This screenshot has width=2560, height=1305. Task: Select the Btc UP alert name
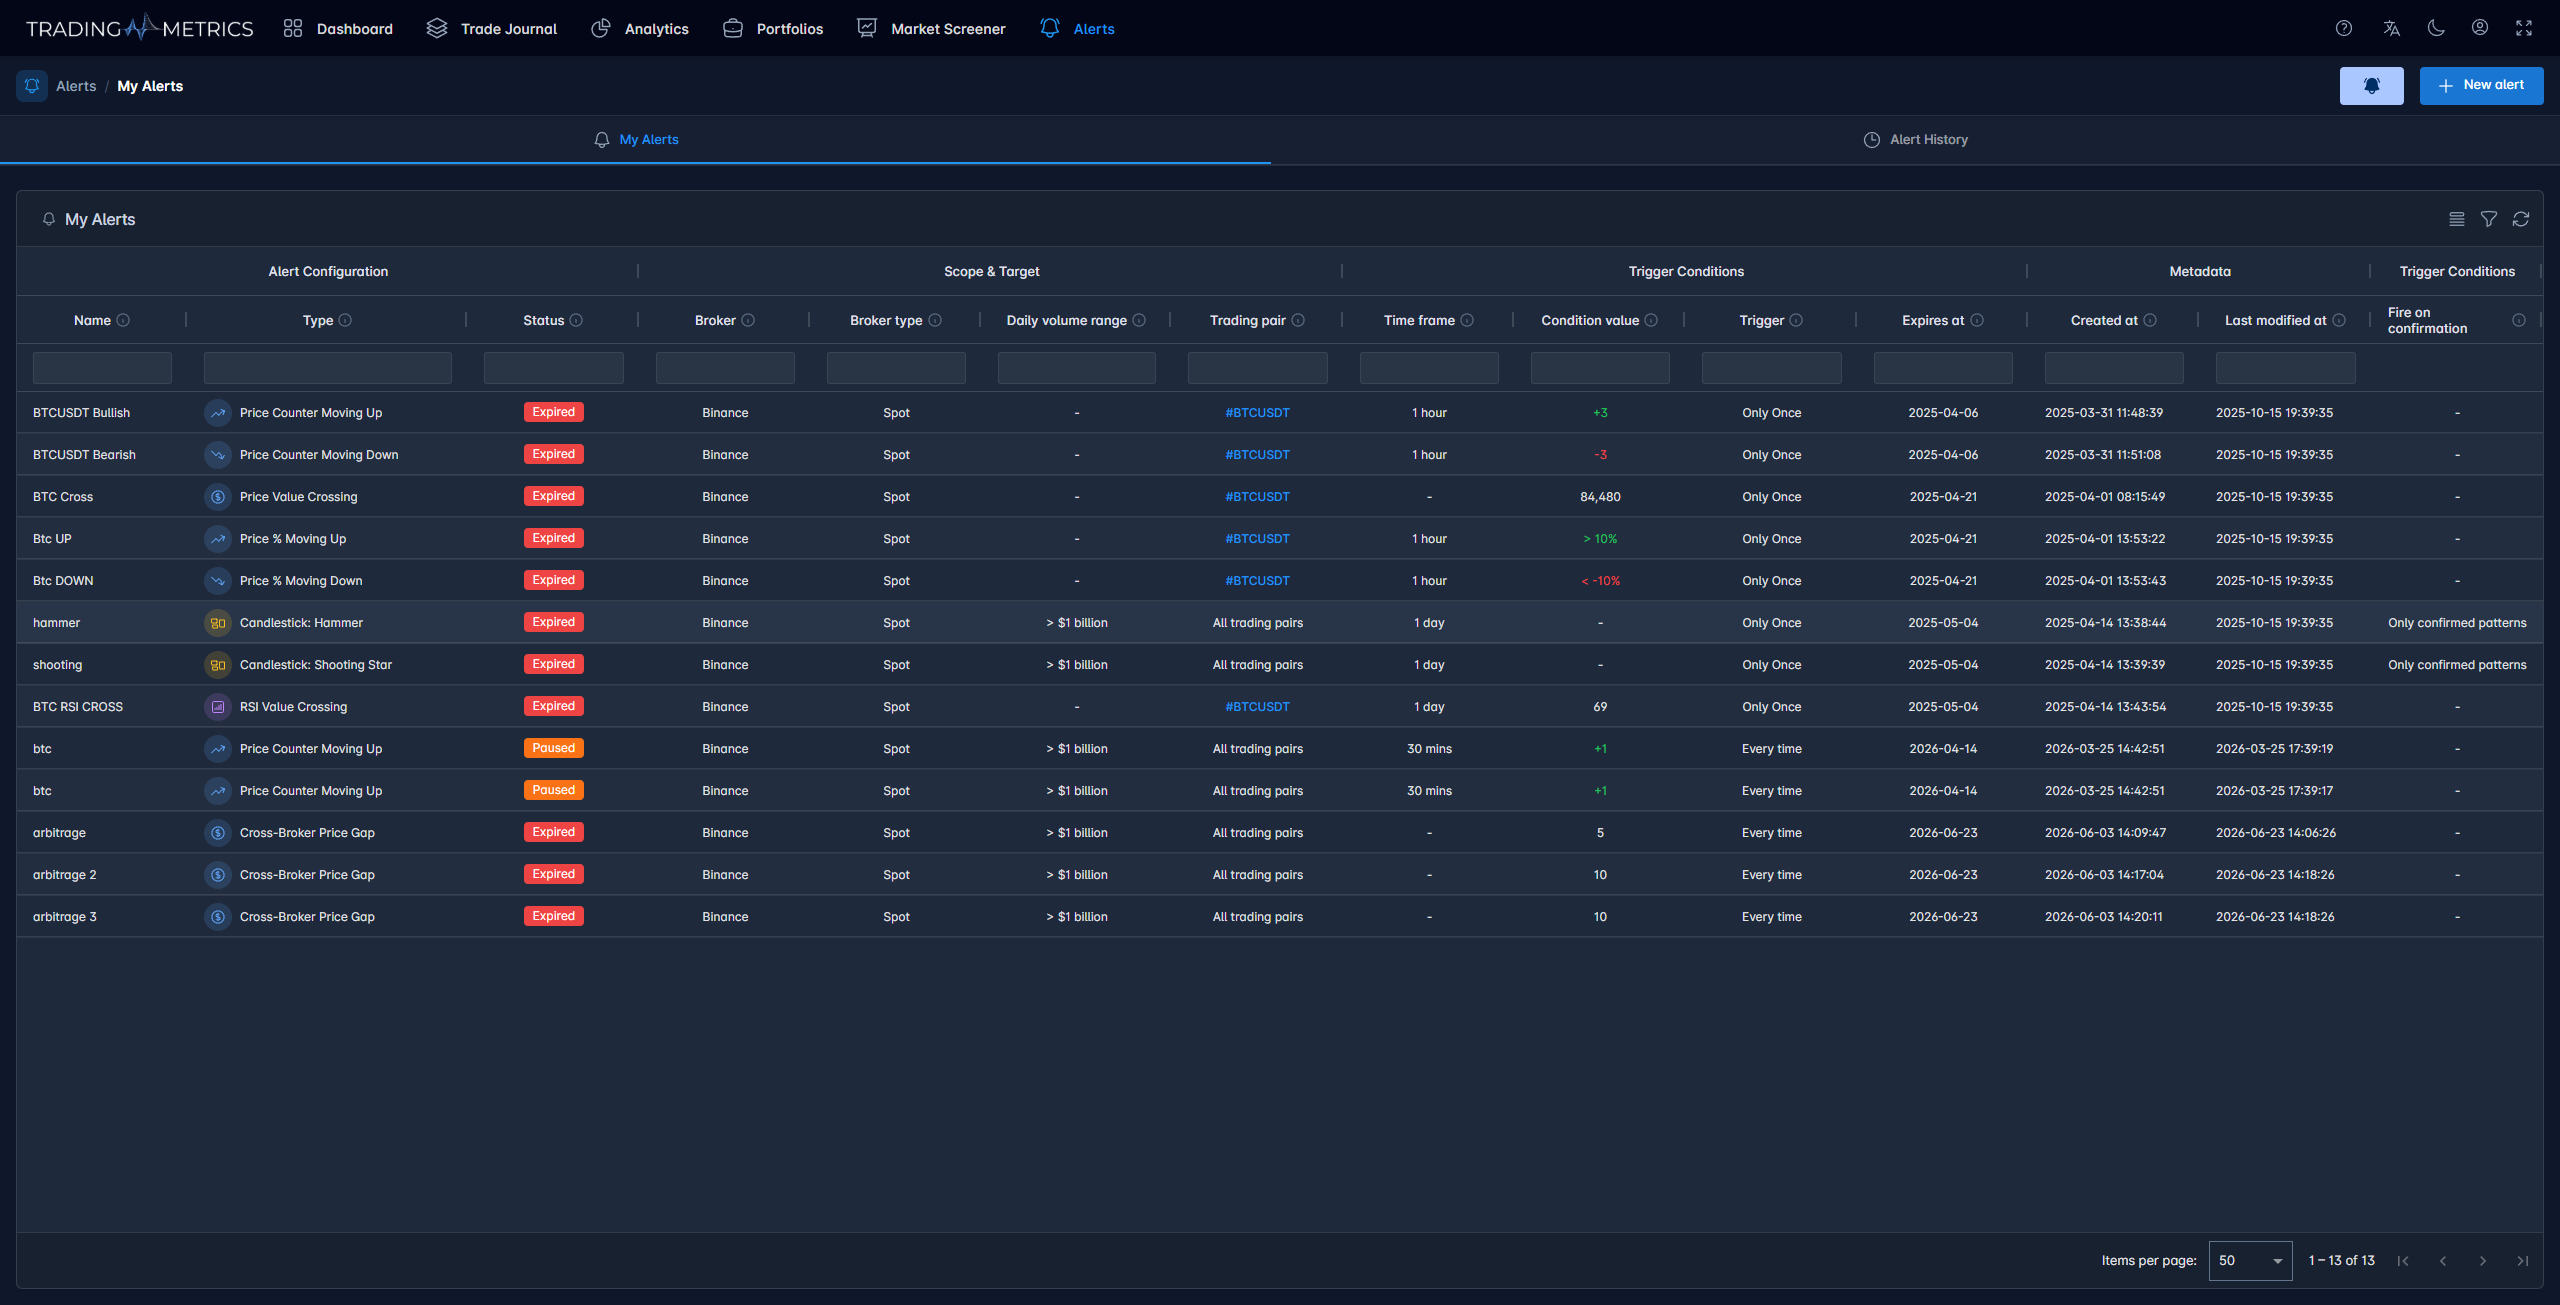(x=52, y=539)
